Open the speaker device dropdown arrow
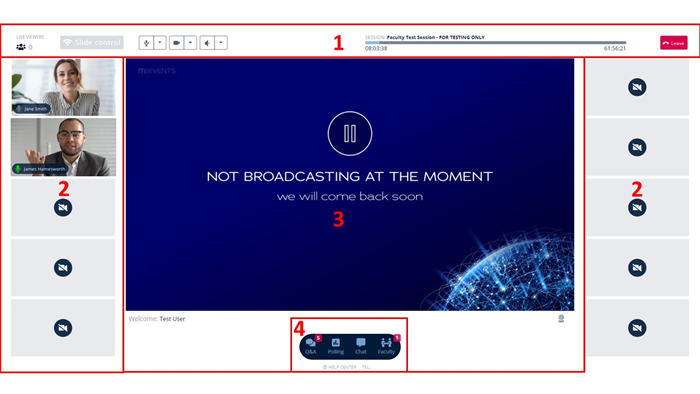The height and width of the screenshot is (394, 700). [221, 43]
